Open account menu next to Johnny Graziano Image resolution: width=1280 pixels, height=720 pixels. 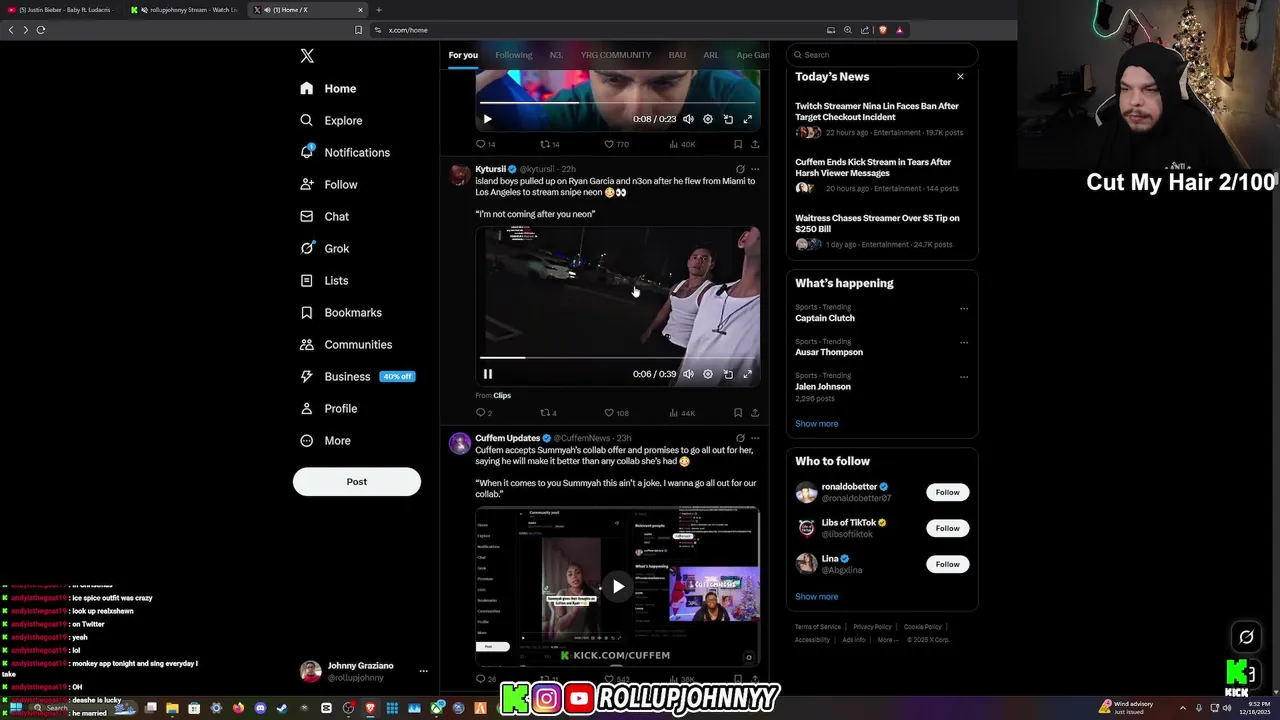point(423,671)
